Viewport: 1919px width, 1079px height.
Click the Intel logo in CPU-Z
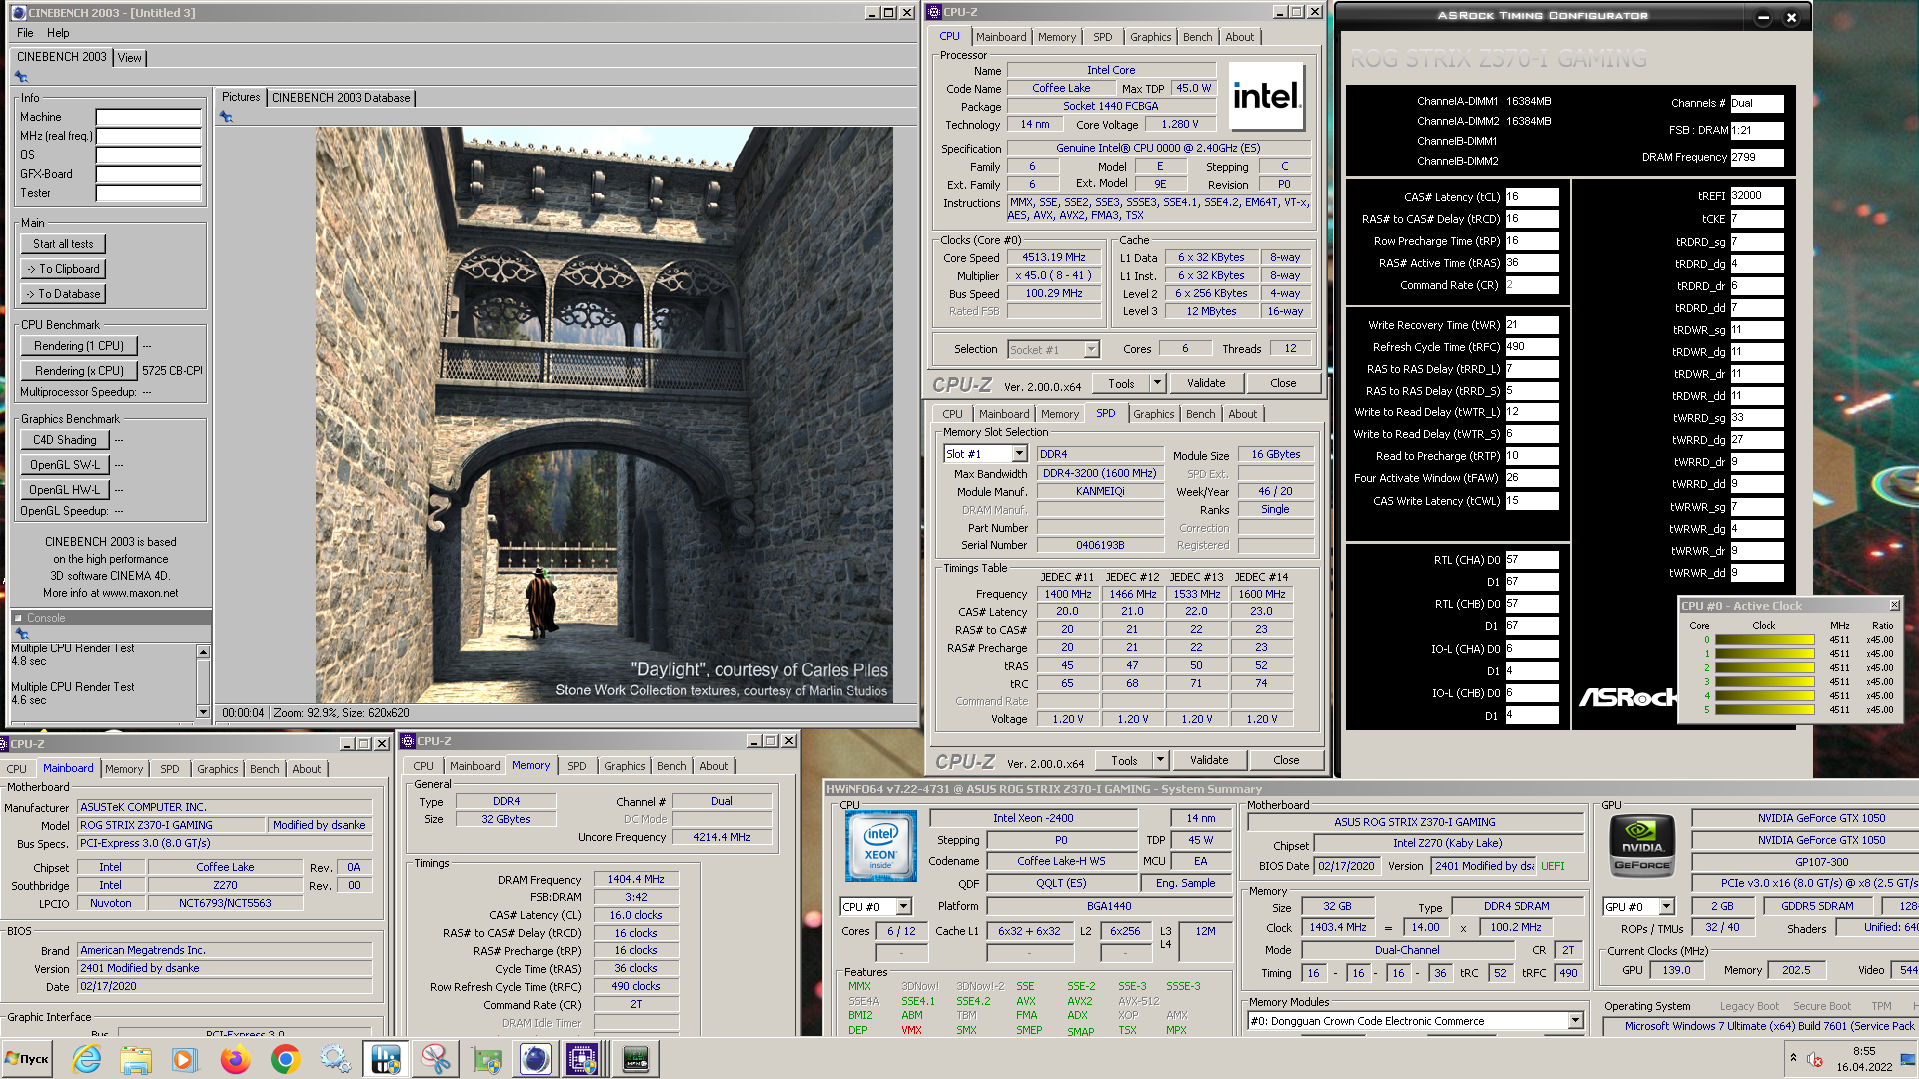pyautogui.click(x=1266, y=96)
